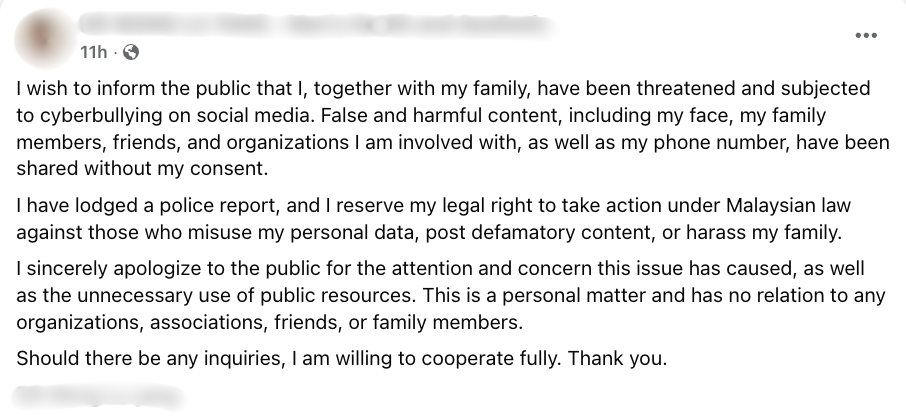Open the three-dot post options menu
This screenshot has width=906, height=416.
point(866,36)
